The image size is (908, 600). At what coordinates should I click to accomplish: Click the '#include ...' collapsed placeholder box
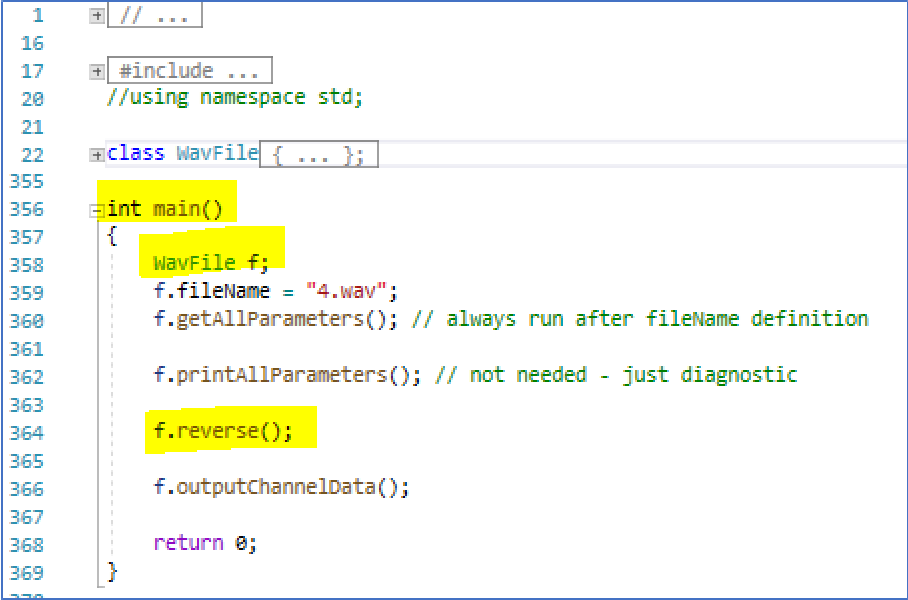pyautogui.click(x=189, y=71)
